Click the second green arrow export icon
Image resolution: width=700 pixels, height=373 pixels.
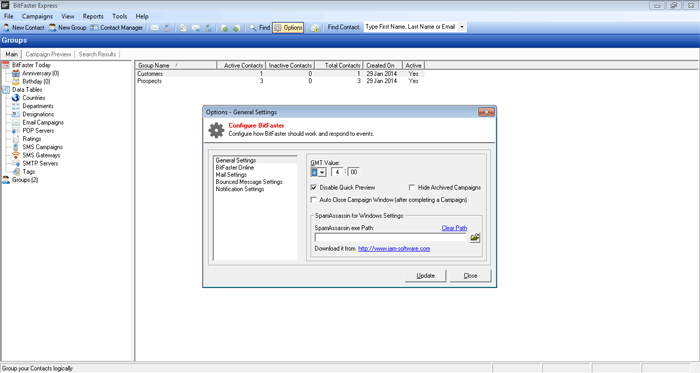[237, 28]
